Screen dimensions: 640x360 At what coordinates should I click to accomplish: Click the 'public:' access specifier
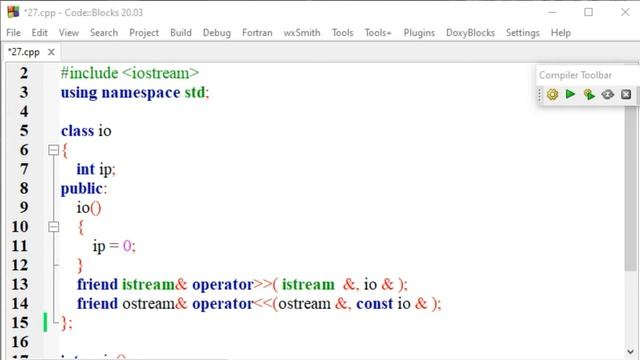pos(84,189)
